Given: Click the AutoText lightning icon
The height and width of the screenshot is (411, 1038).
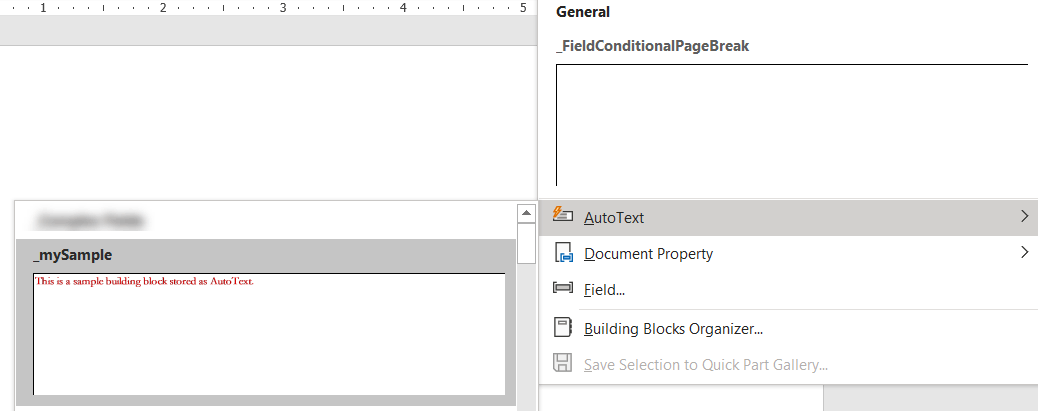Looking at the screenshot, I should pos(562,214).
